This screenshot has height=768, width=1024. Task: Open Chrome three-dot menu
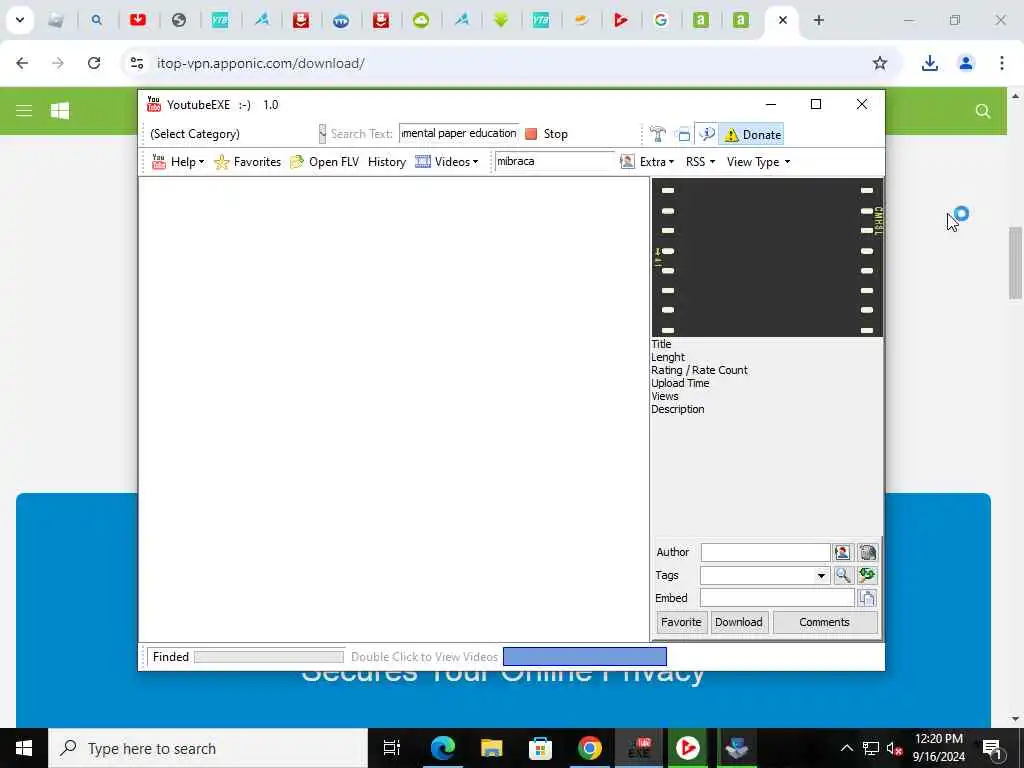point(1001,63)
